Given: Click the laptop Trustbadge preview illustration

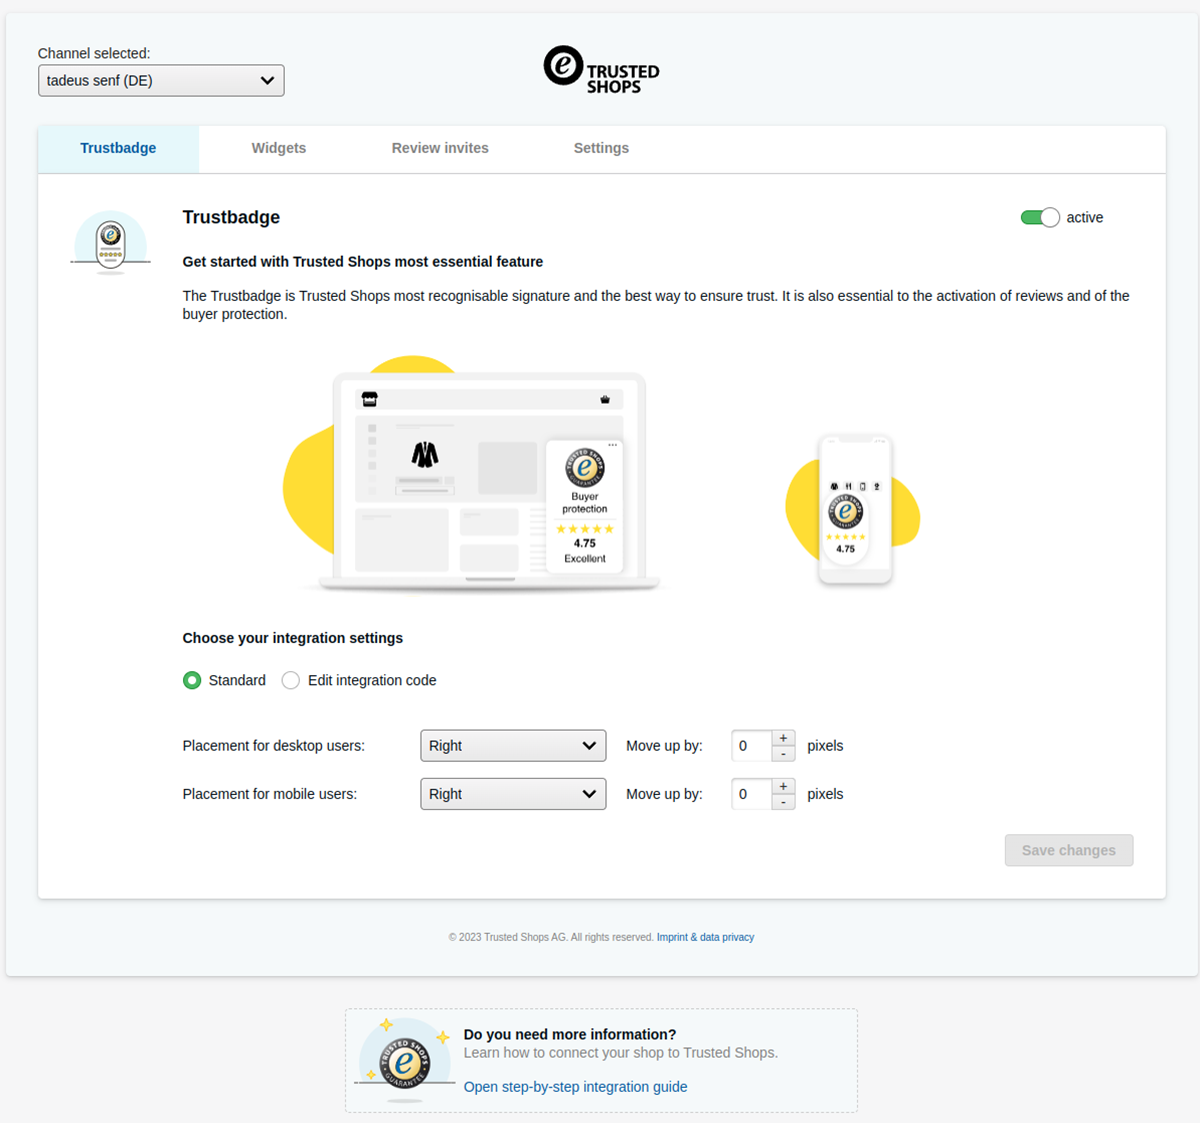Looking at the screenshot, I should click(x=474, y=476).
